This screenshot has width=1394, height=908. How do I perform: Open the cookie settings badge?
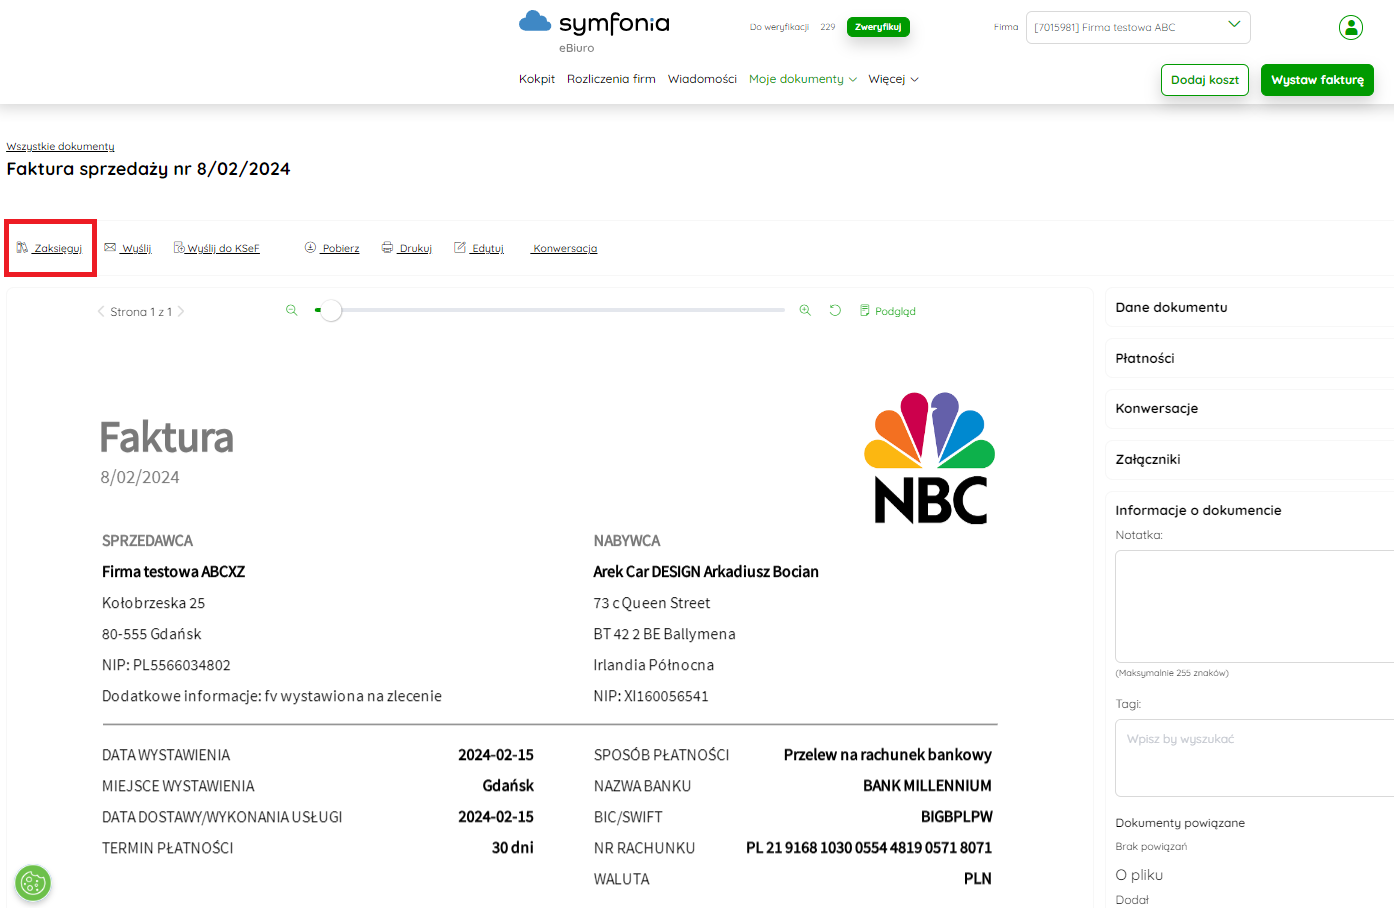[33, 883]
